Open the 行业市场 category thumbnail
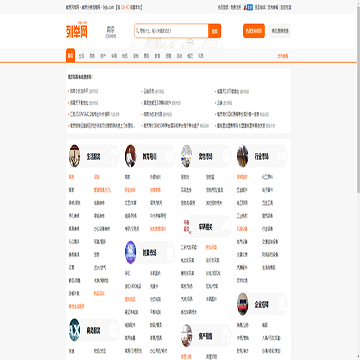Viewport: 360px width, 360px height. (x=243, y=156)
